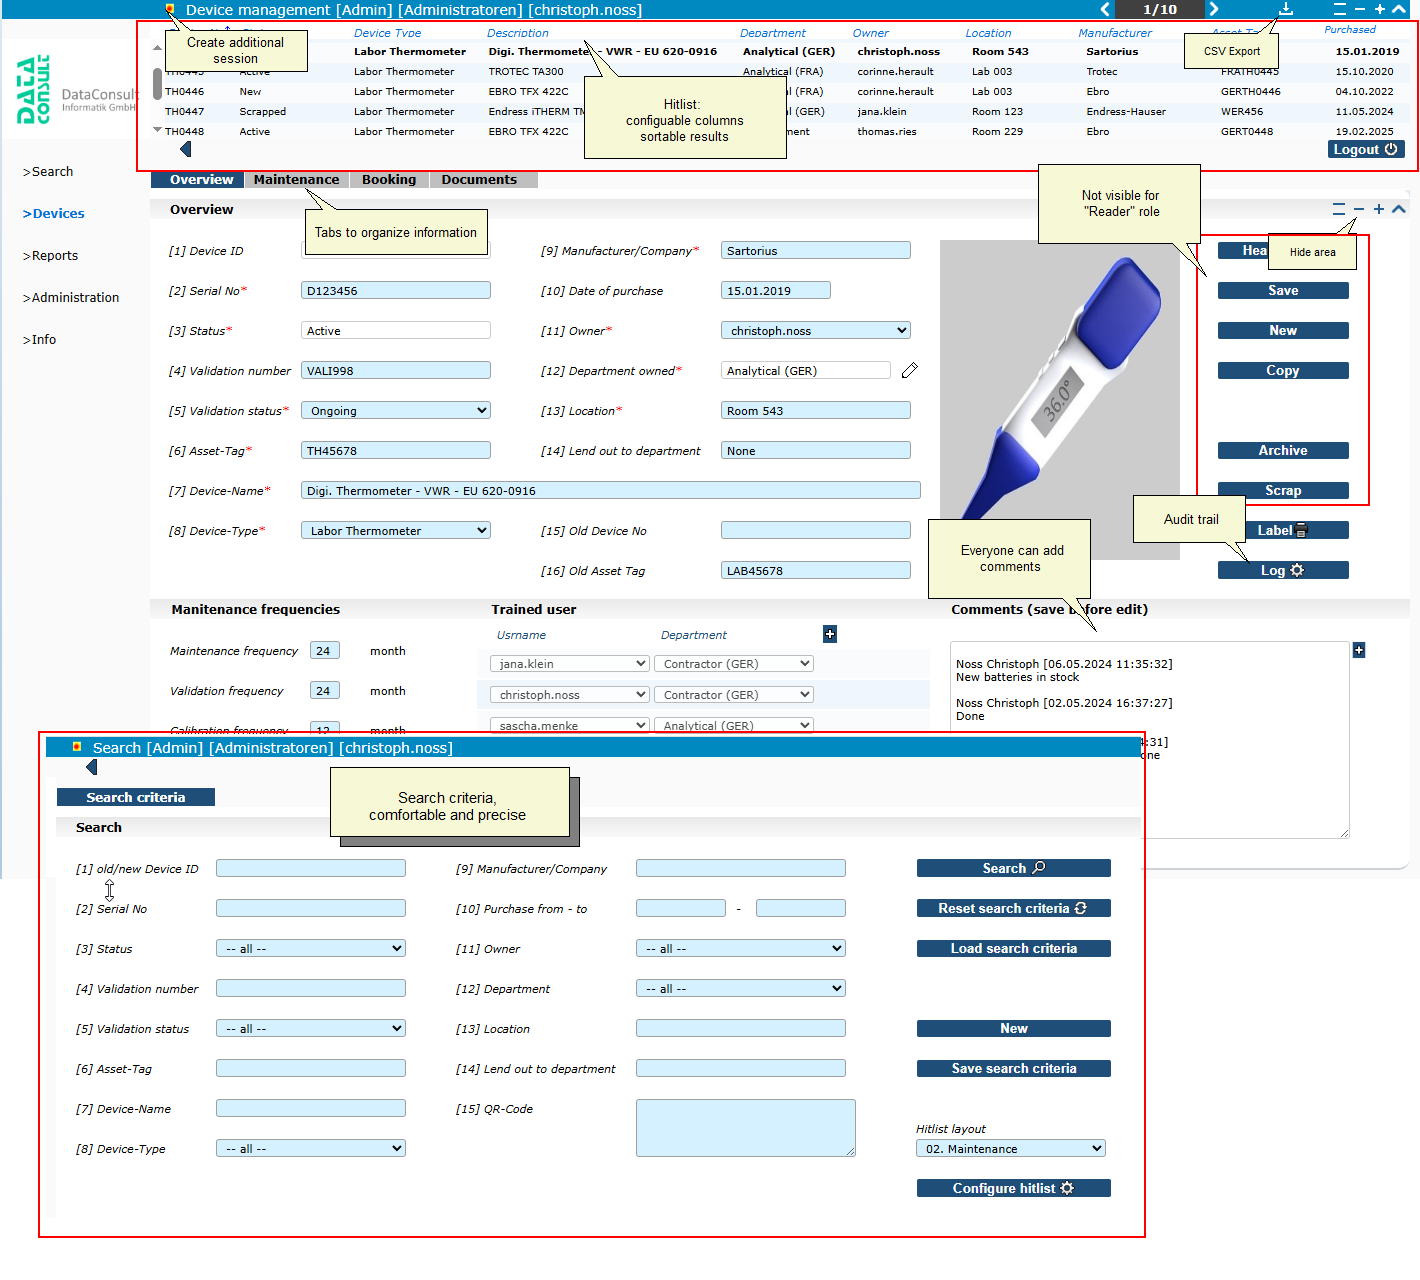The height and width of the screenshot is (1280, 1420).
Task: Go to next record with right arrow
Action: pos(1213,9)
